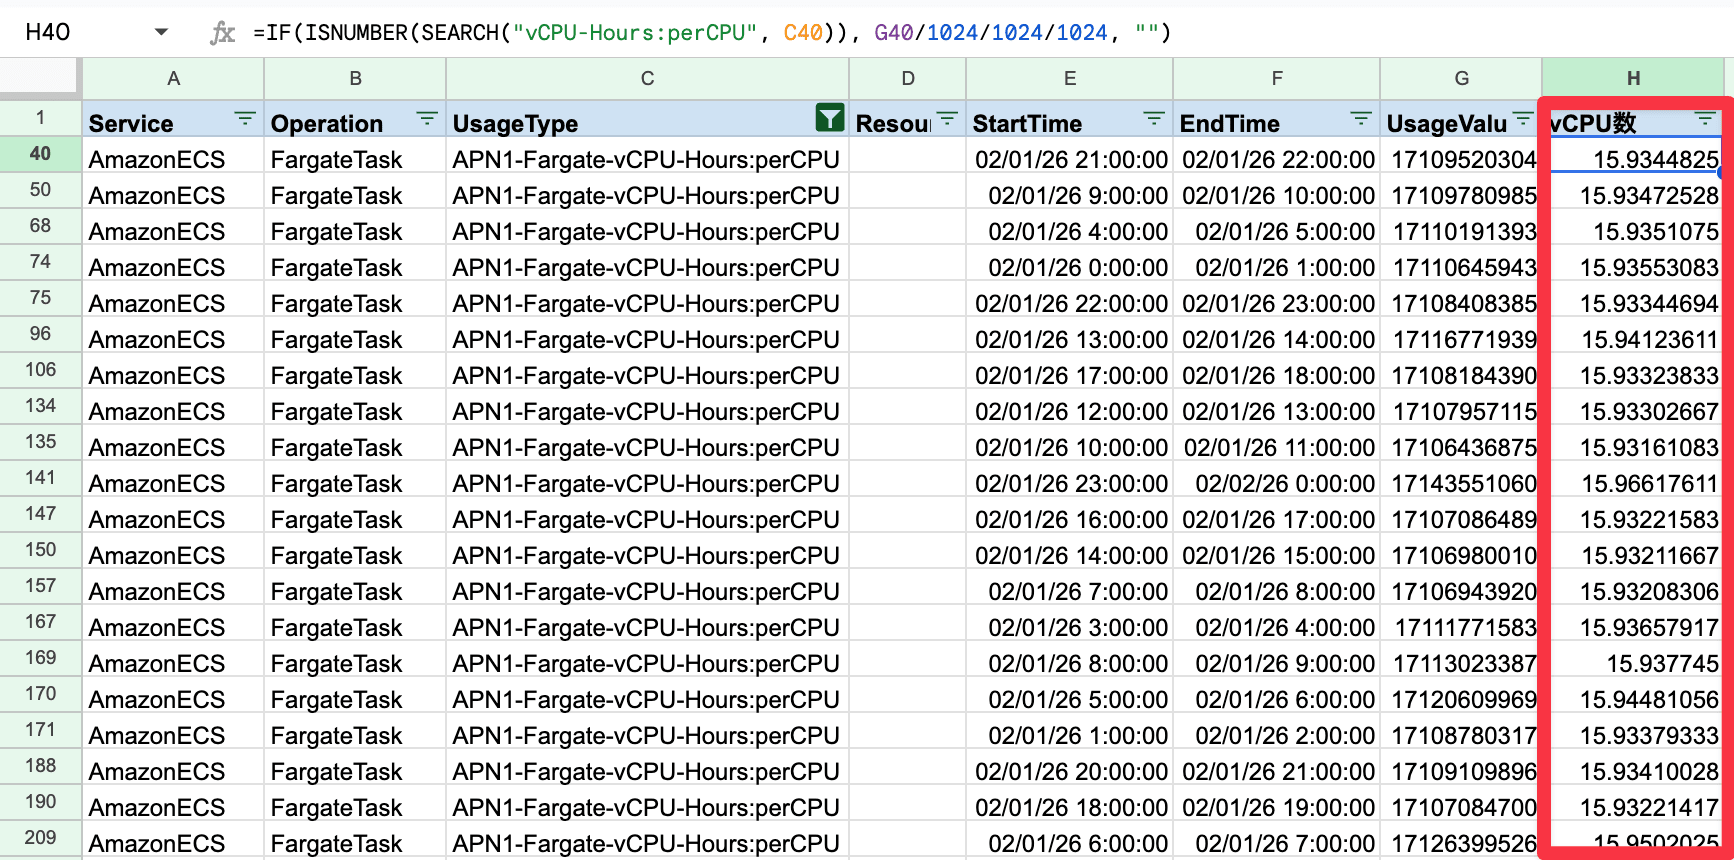Open the Resource column filter
Screen dimensions: 1734x860
947,119
